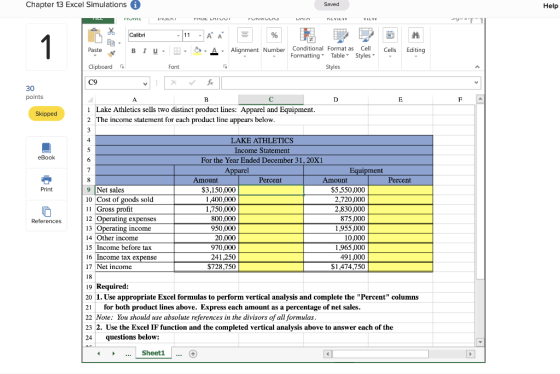This screenshot has height=374, width=560.
Task: Click the question number 1 box
Action: pyautogui.click(x=46, y=47)
